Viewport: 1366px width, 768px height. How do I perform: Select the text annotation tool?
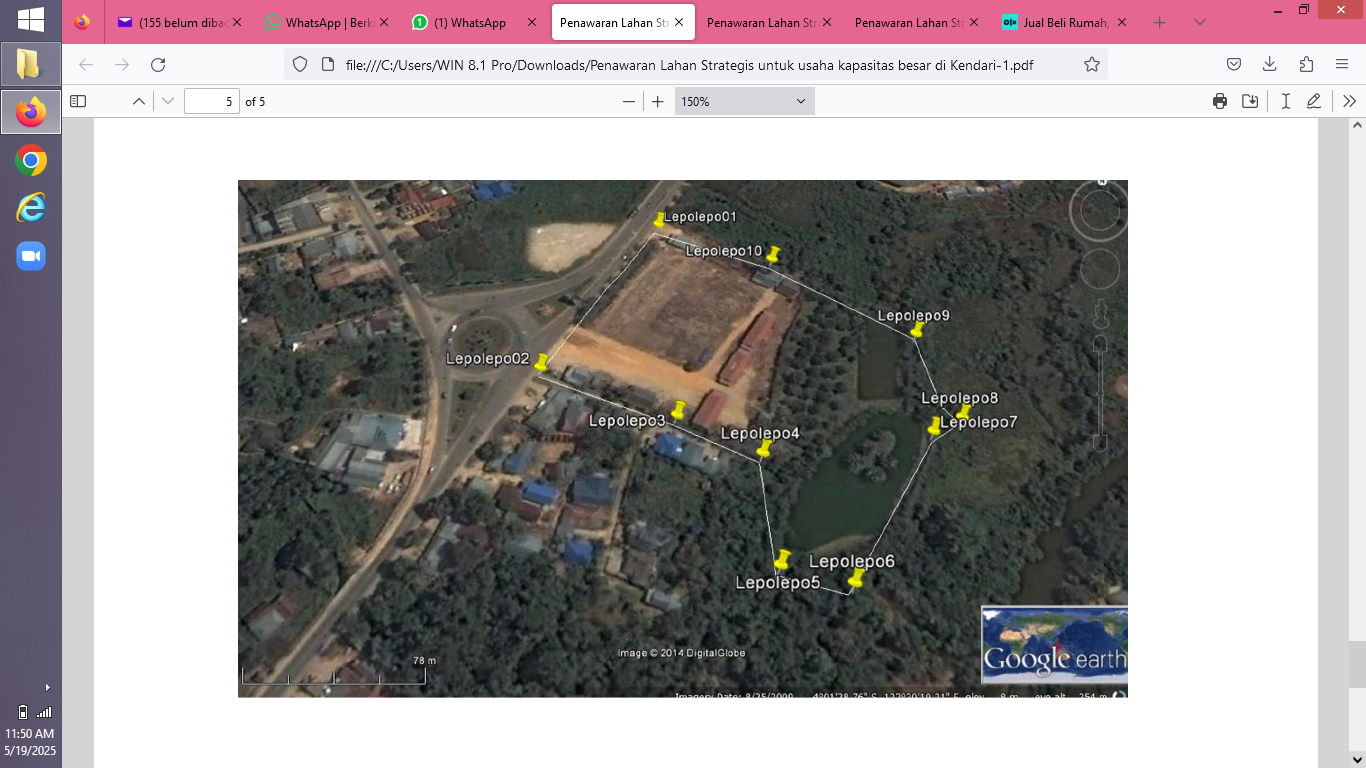pos(1285,101)
